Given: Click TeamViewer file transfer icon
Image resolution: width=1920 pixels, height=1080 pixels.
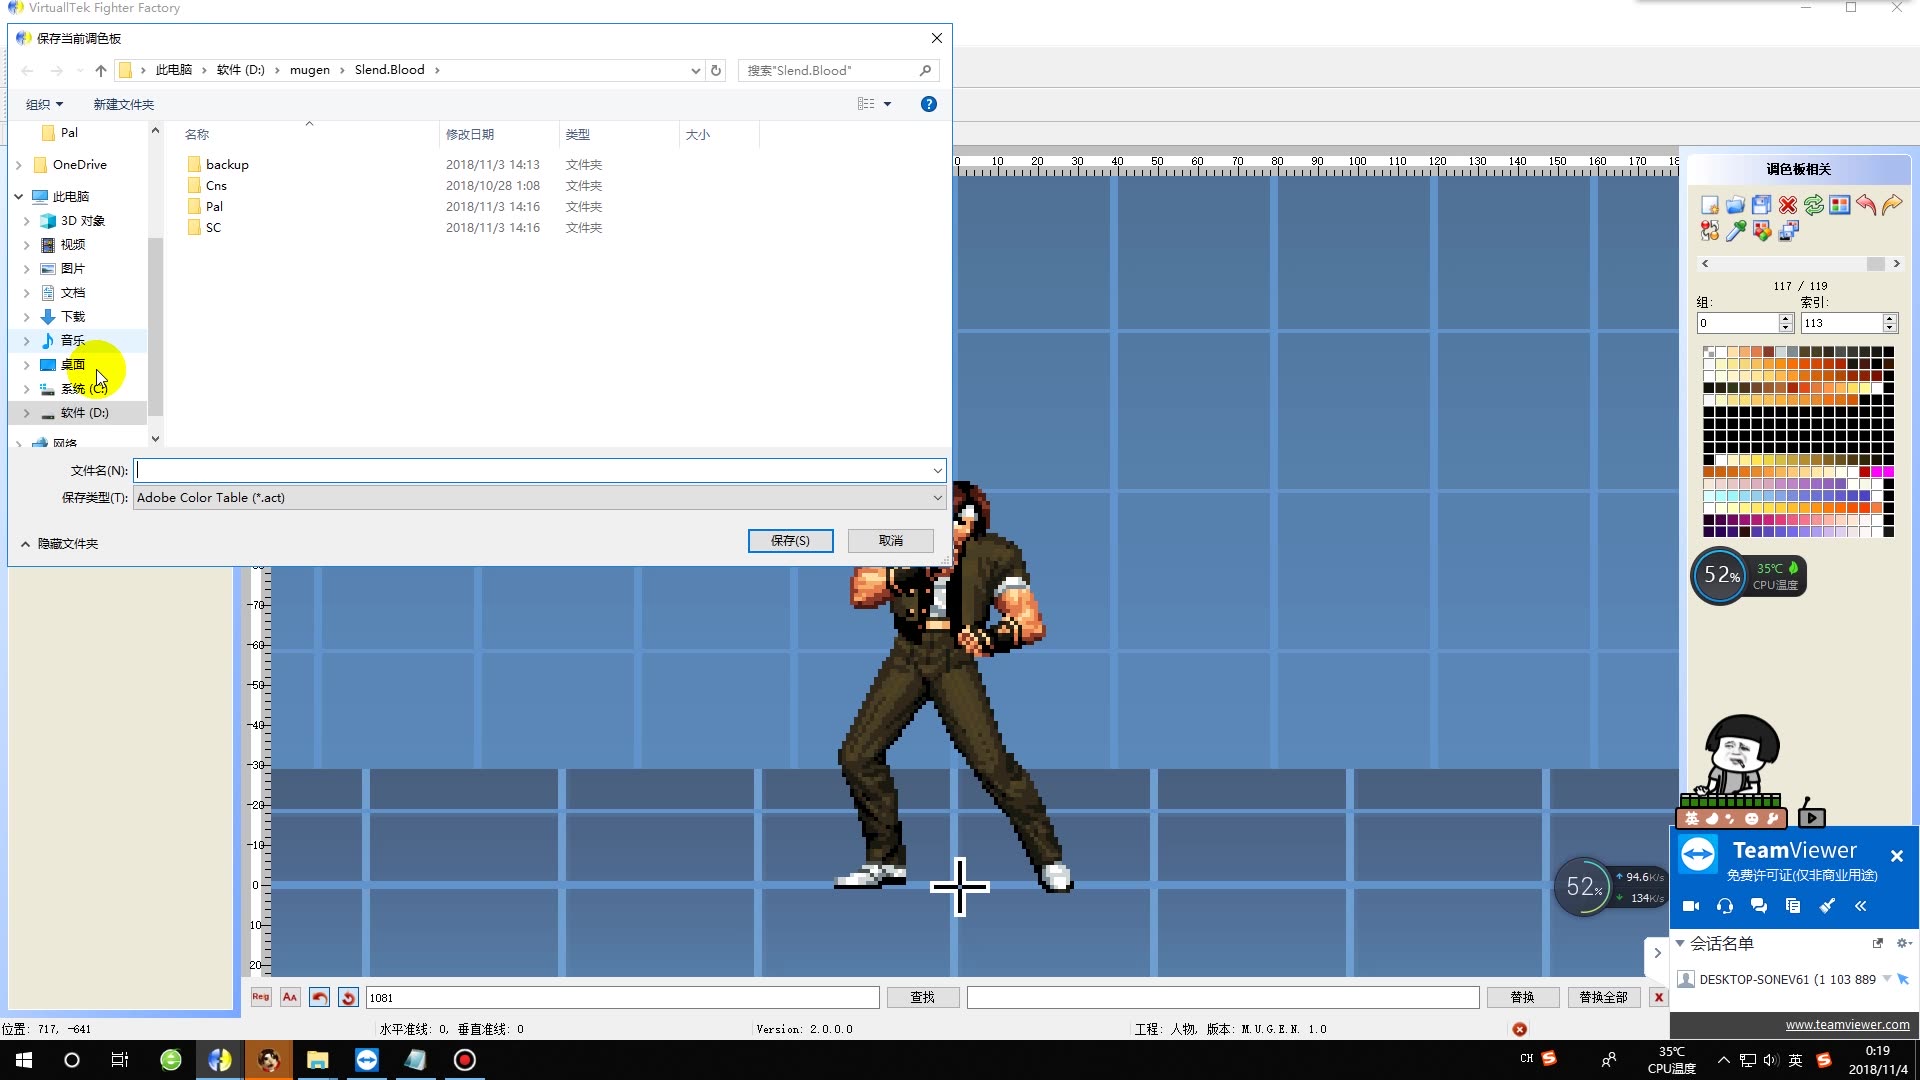Looking at the screenshot, I should pyautogui.click(x=1793, y=906).
